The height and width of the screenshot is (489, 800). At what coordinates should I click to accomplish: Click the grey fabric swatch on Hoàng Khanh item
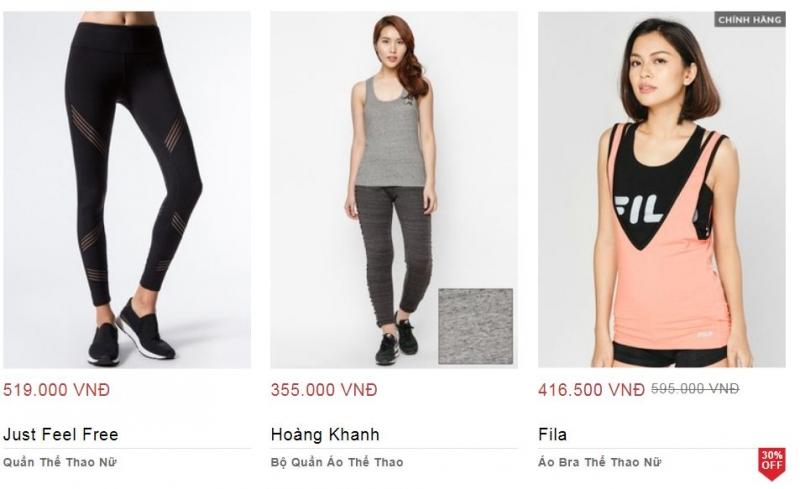click(x=476, y=327)
